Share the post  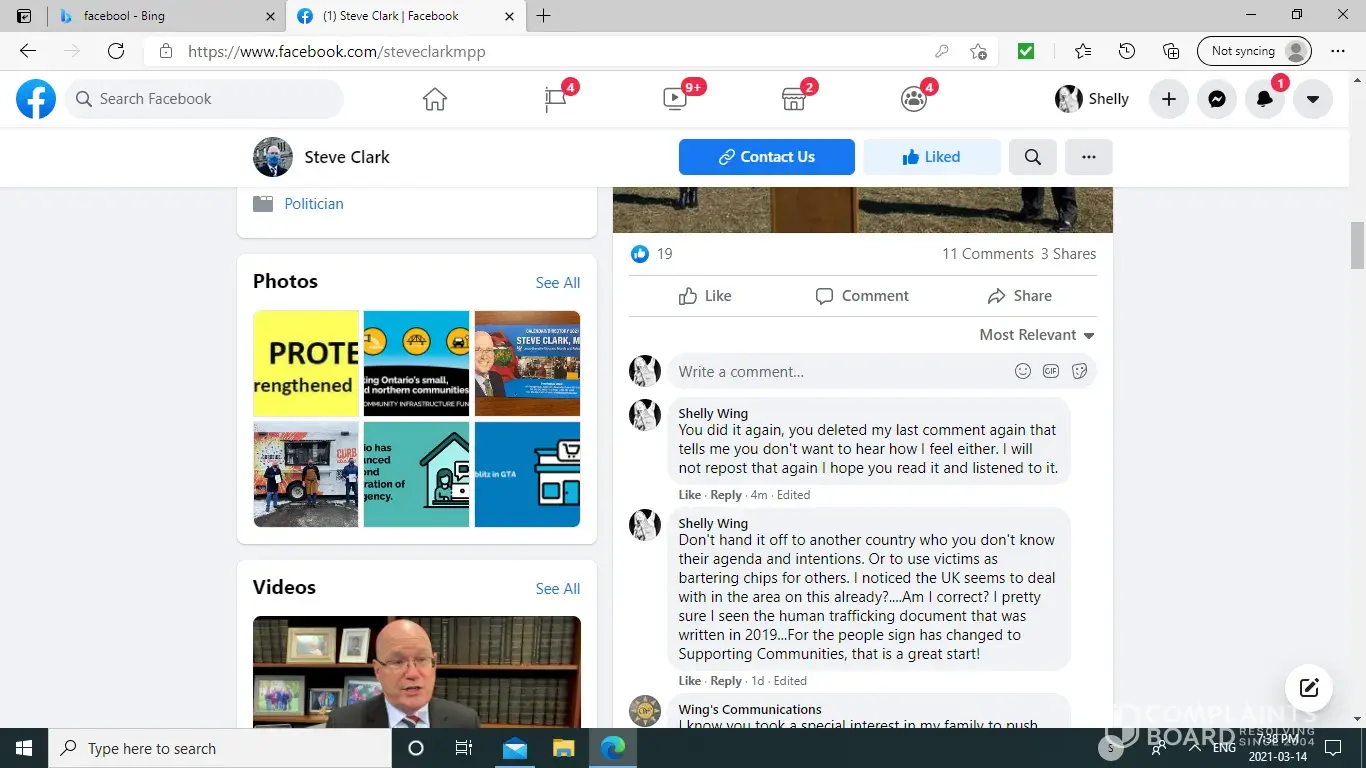coord(1019,296)
